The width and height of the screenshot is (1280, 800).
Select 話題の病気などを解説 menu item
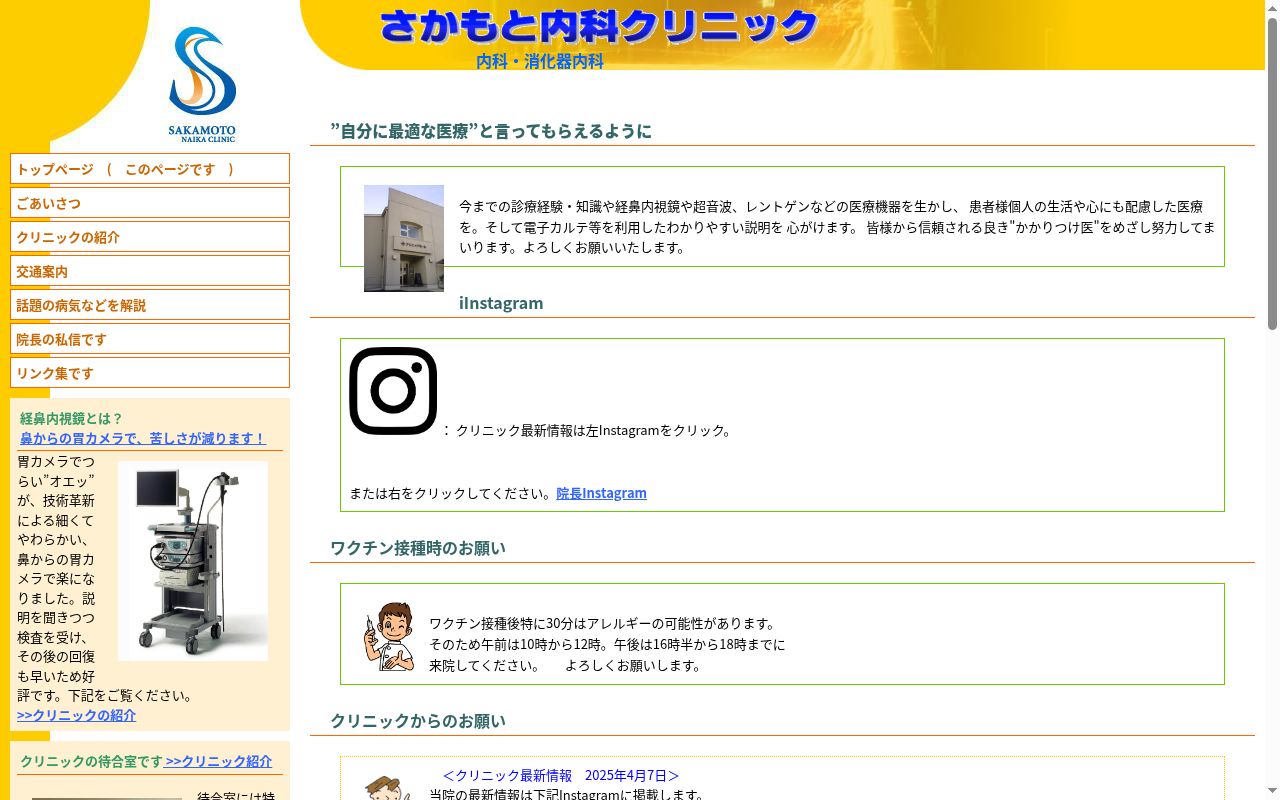(x=150, y=305)
